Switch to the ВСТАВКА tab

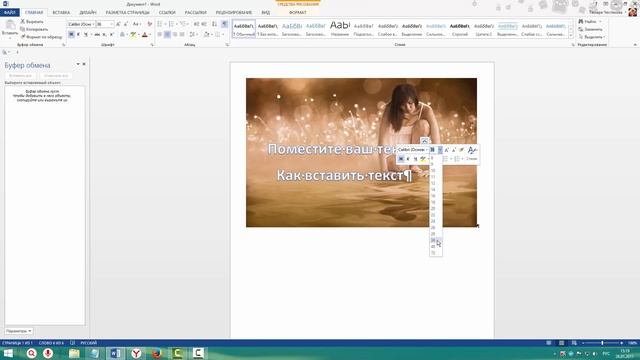click(61, 13)
